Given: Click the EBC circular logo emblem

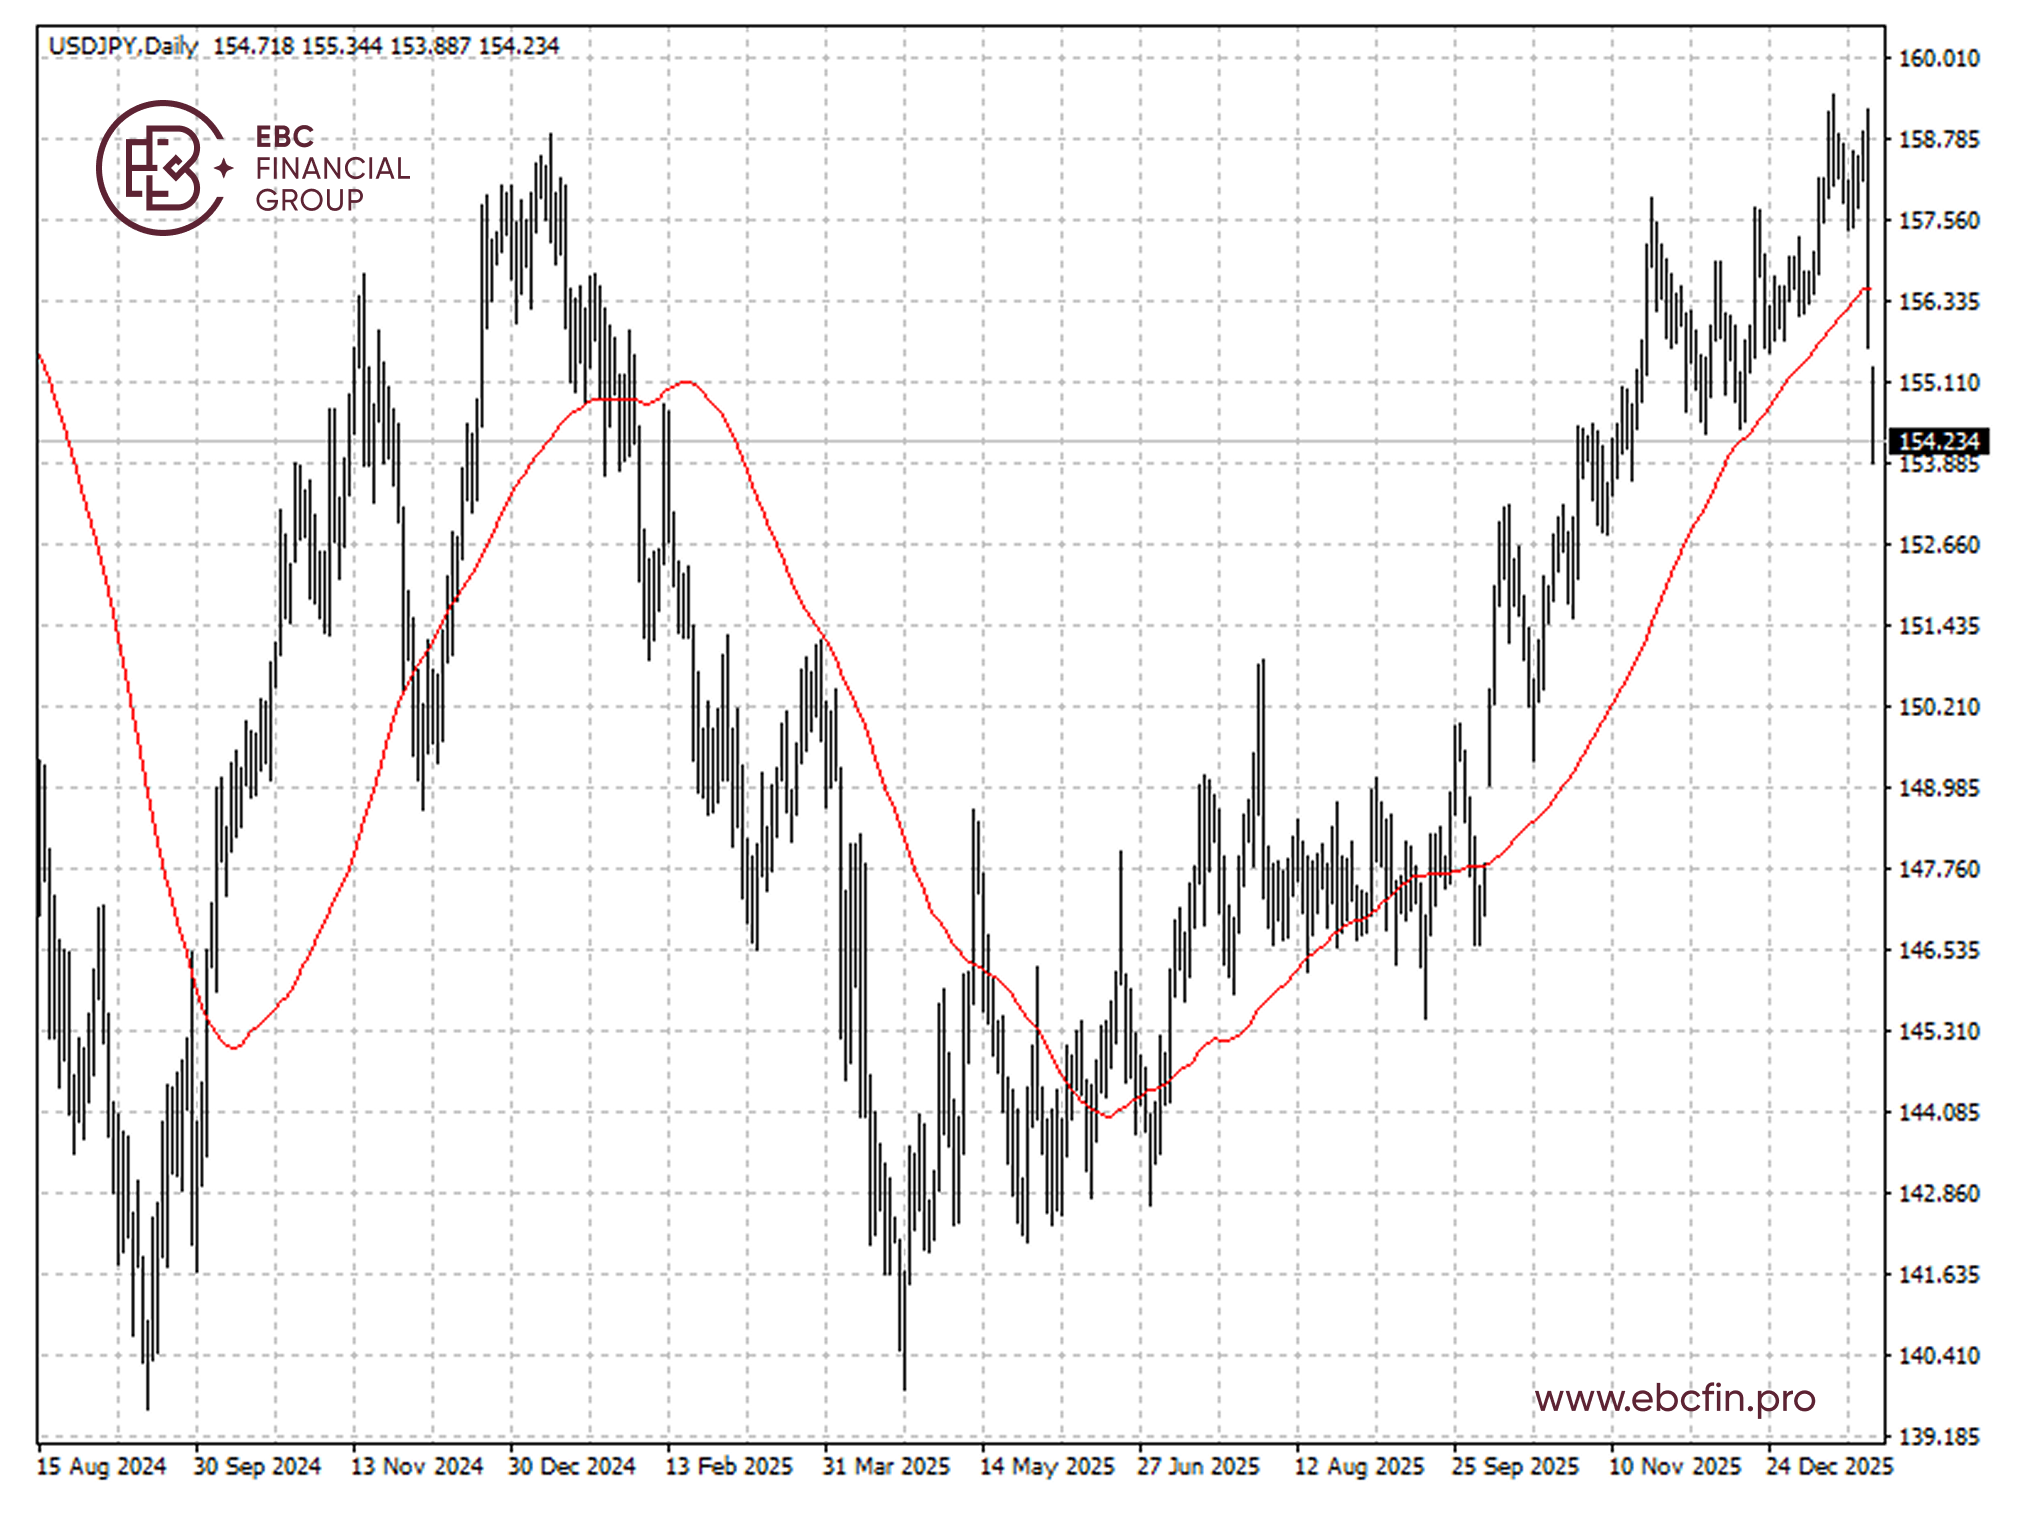Looking at the screenshot, I should (x=162, y=168).
